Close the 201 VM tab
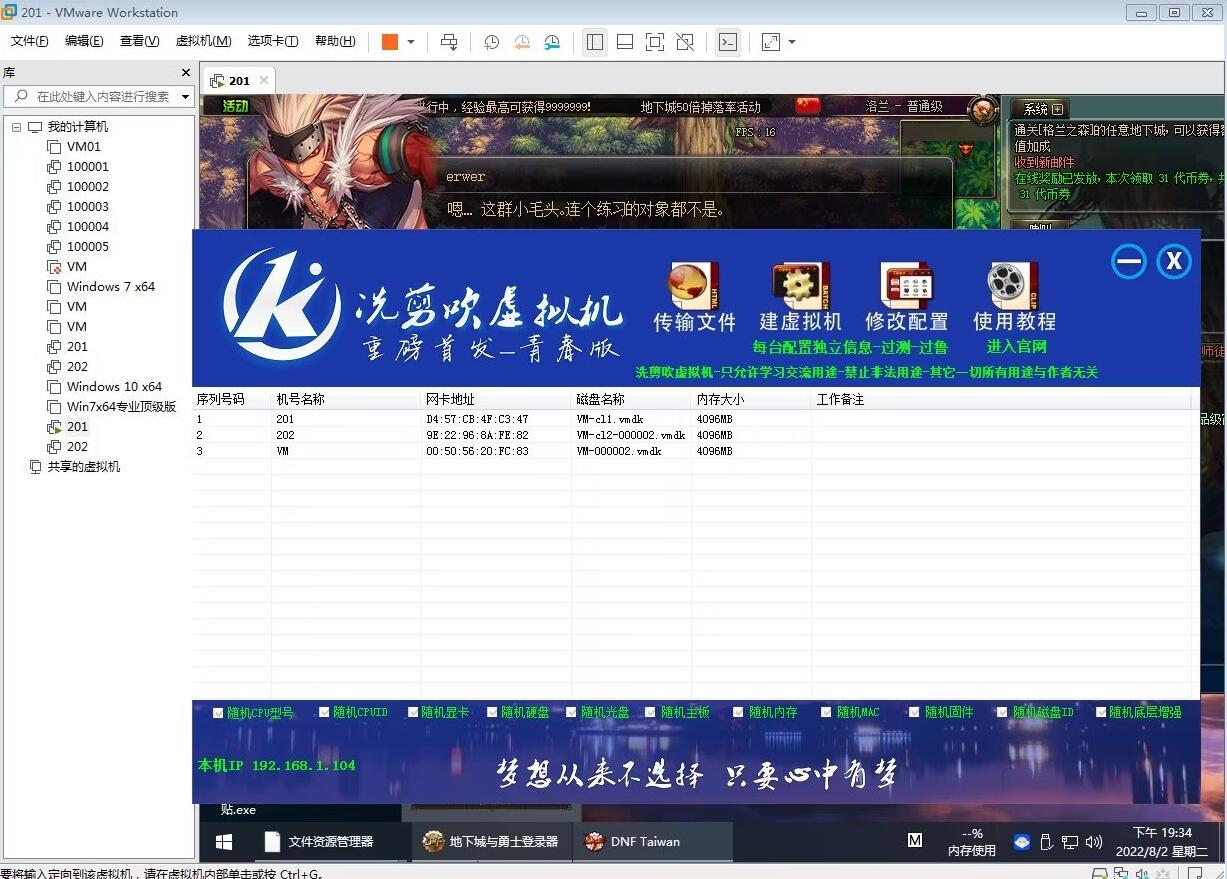1227x879 pixels. pyautogui.click(x=264, y=80)
